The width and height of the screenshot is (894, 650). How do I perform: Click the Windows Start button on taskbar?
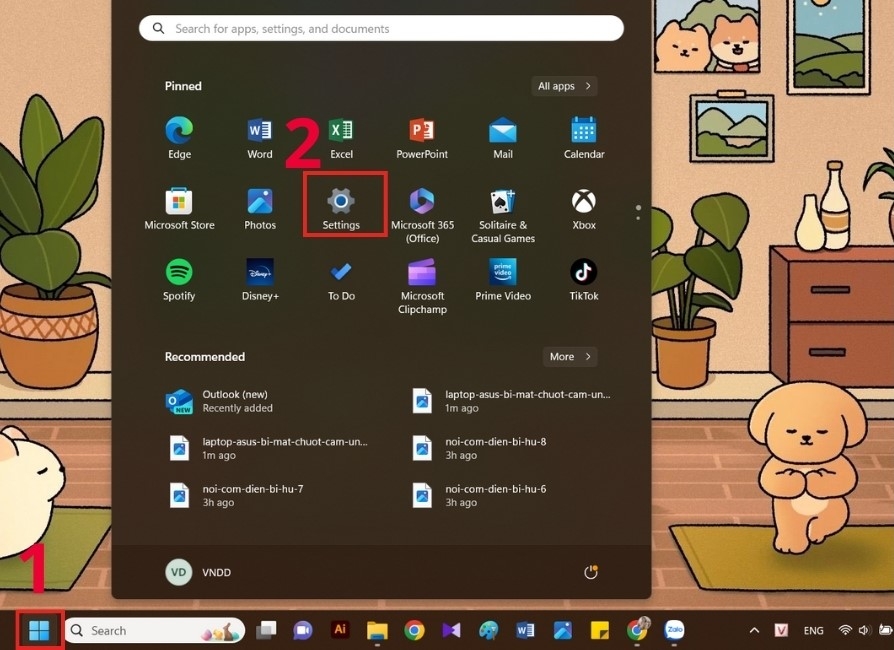(x=39, y=630)
